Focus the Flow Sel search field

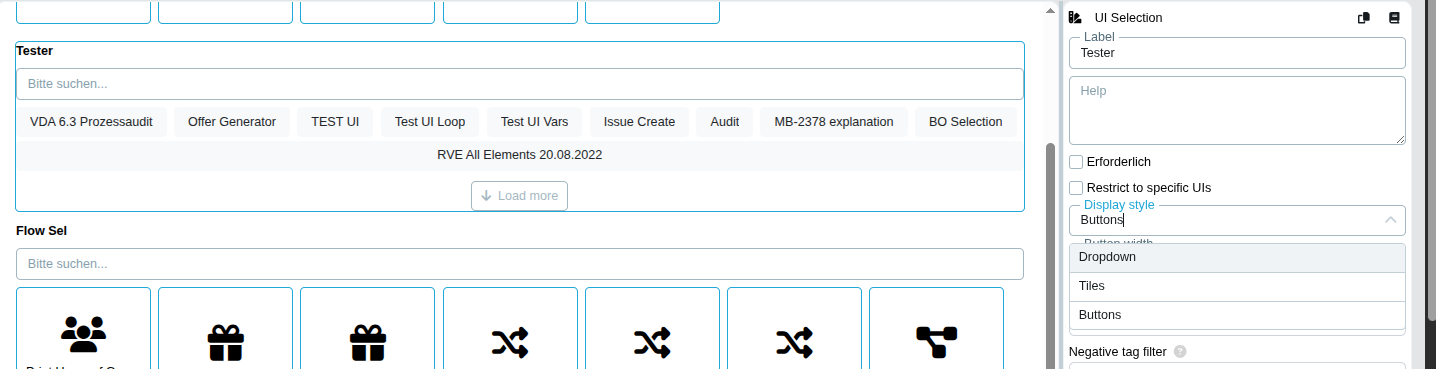pos(519,264)
